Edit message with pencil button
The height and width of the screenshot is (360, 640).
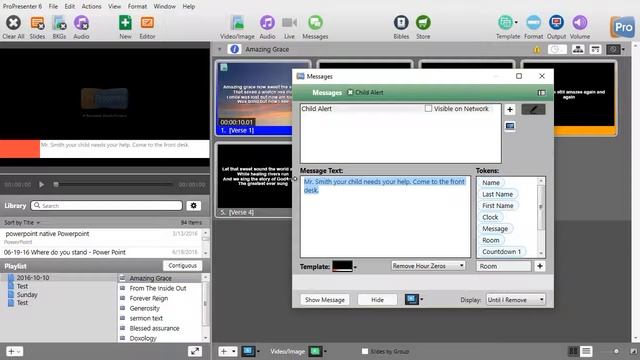click(533, 109)
